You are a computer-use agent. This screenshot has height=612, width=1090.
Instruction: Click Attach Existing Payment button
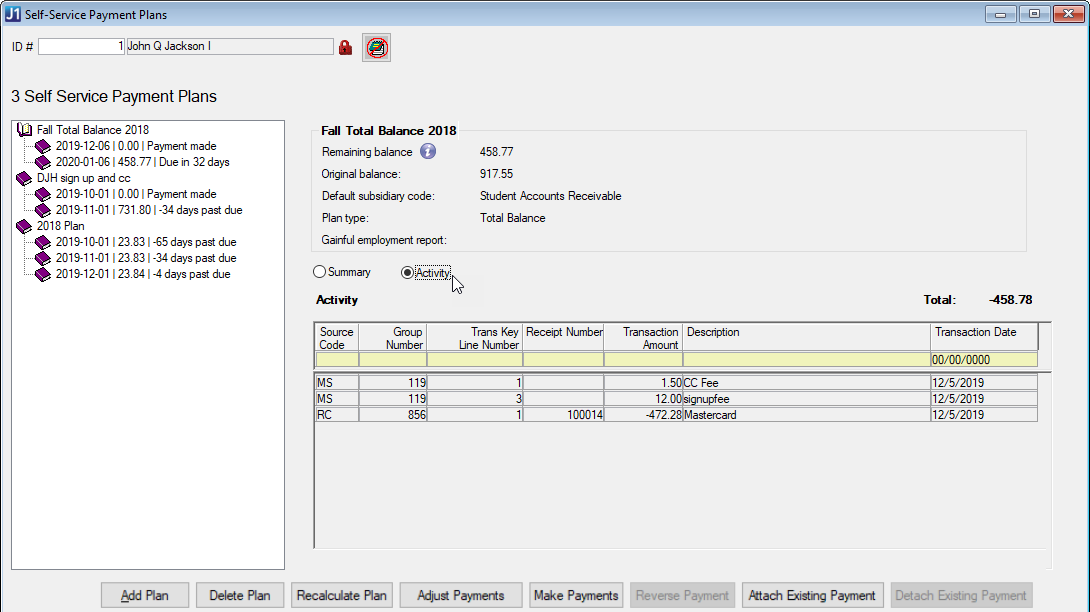pyautogui.click(x=812, y=595)
